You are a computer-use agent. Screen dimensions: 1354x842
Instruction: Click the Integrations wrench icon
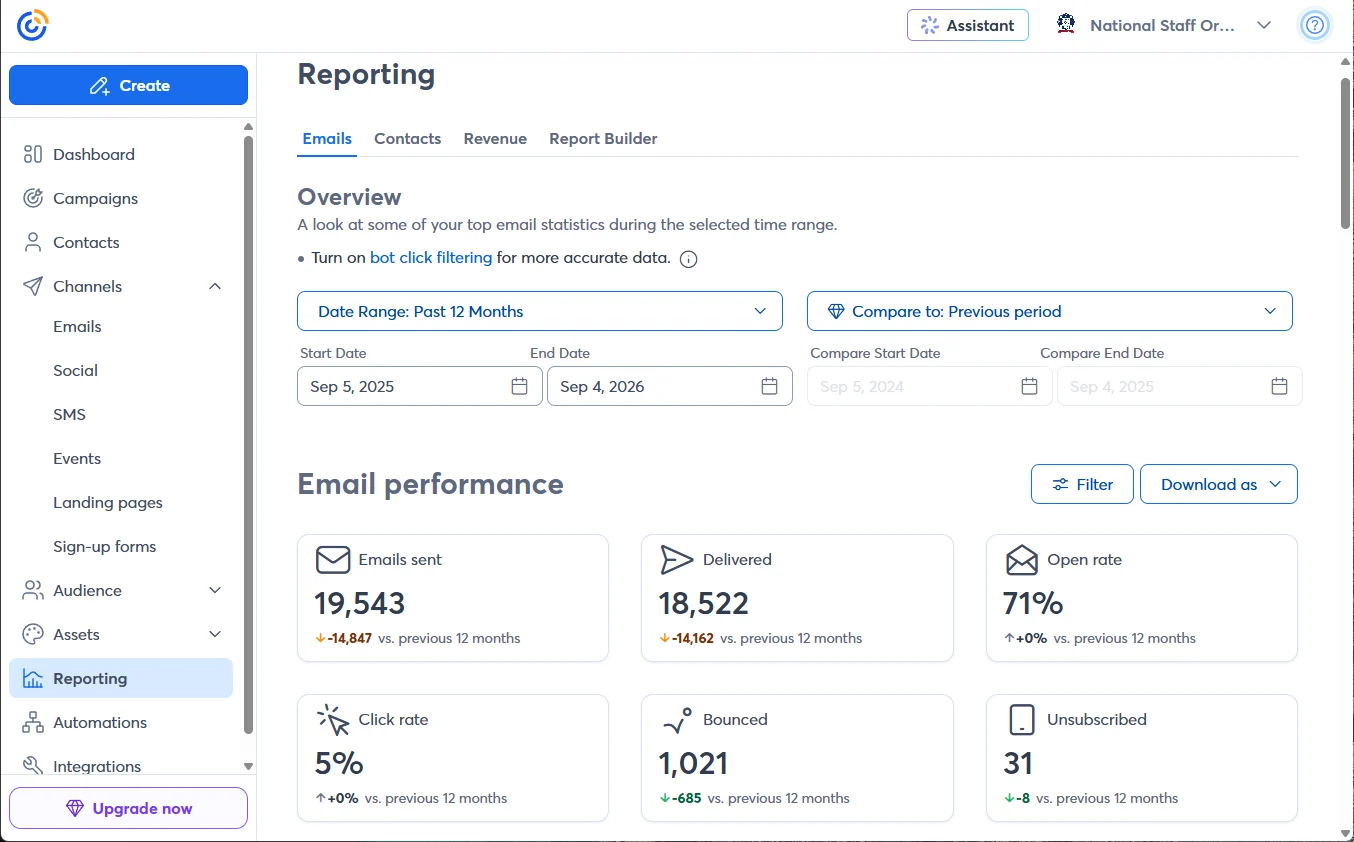tap(33, 766)
